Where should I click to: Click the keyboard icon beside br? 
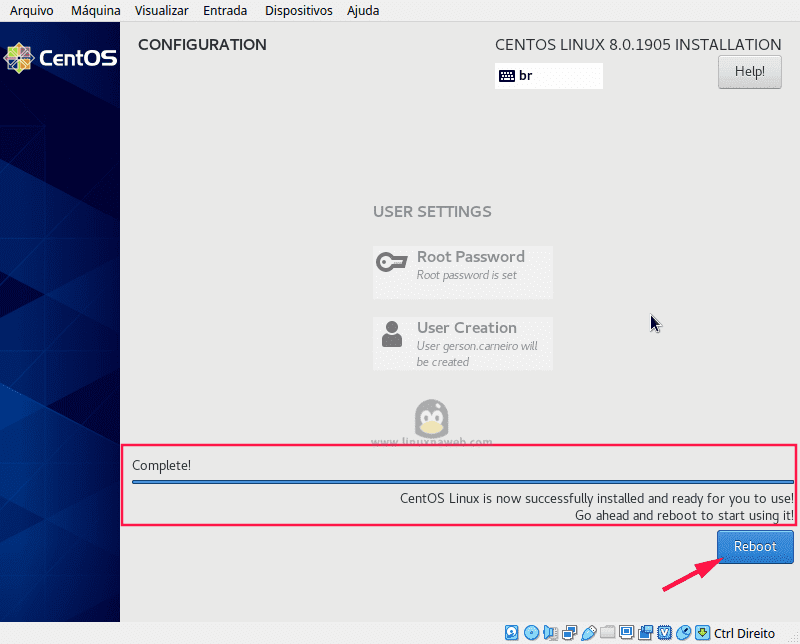click(507, 76)
